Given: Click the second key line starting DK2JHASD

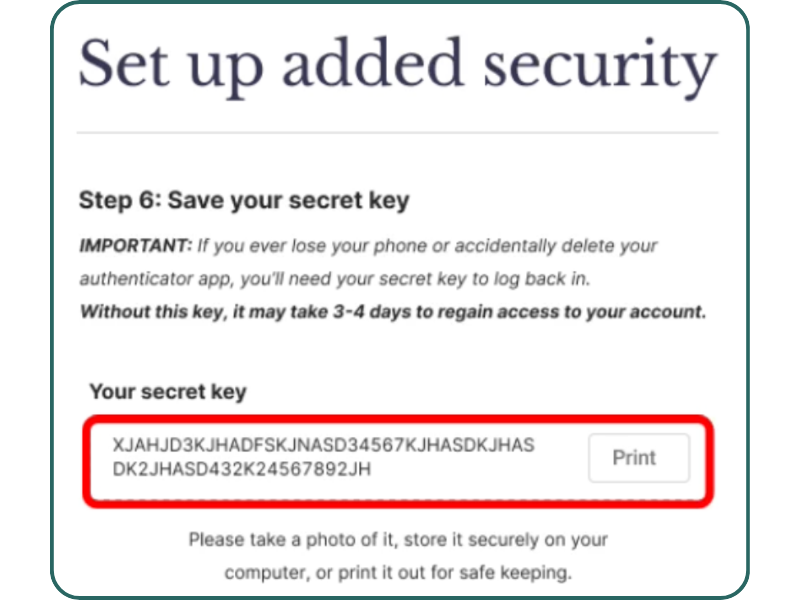Looking at the screenshot, I should click(x=242, y=469).
